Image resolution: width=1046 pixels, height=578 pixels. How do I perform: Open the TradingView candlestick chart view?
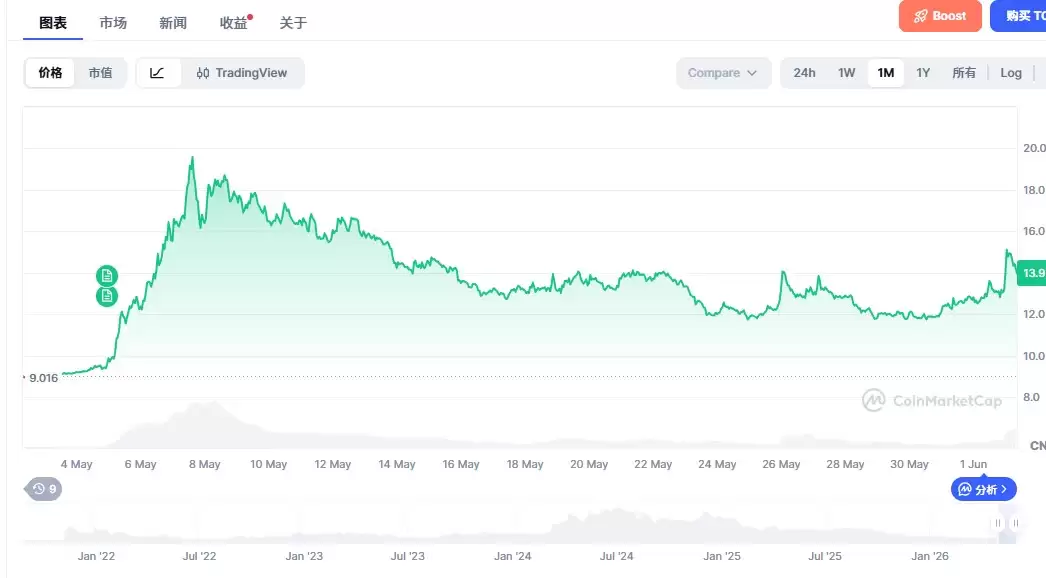(x=242, y=73)
